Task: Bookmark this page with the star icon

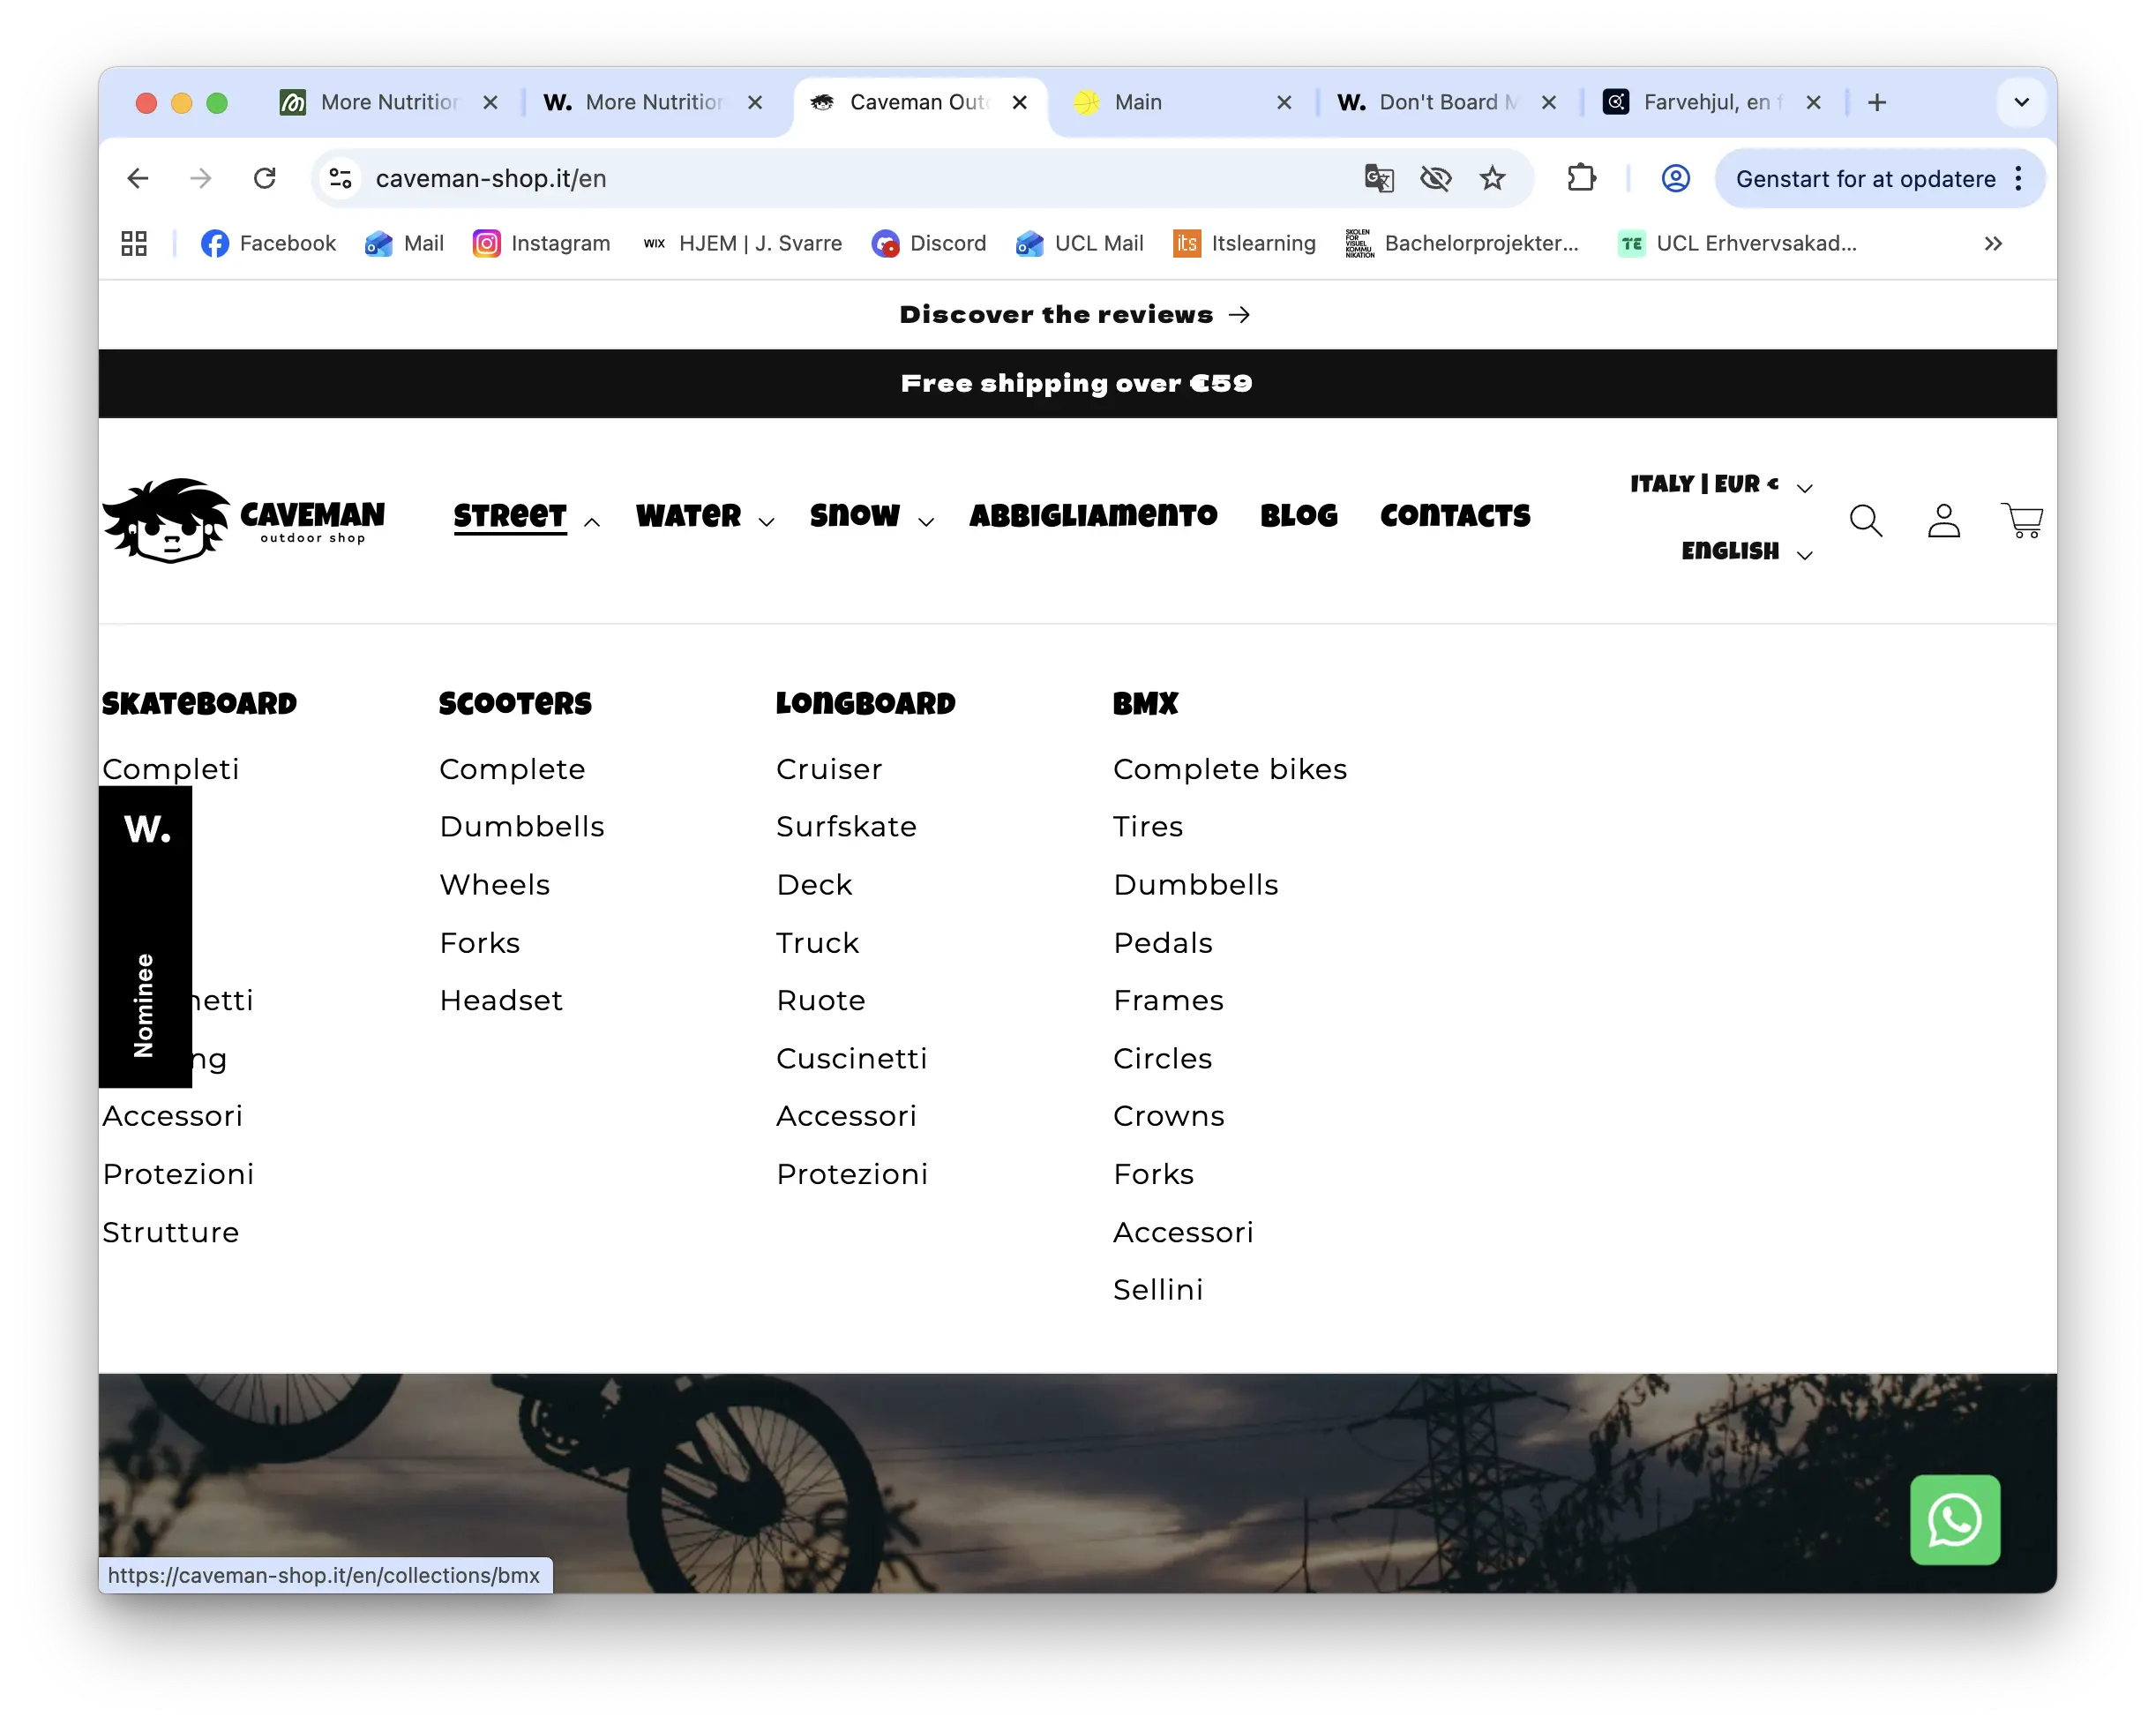Action: 1492,178
